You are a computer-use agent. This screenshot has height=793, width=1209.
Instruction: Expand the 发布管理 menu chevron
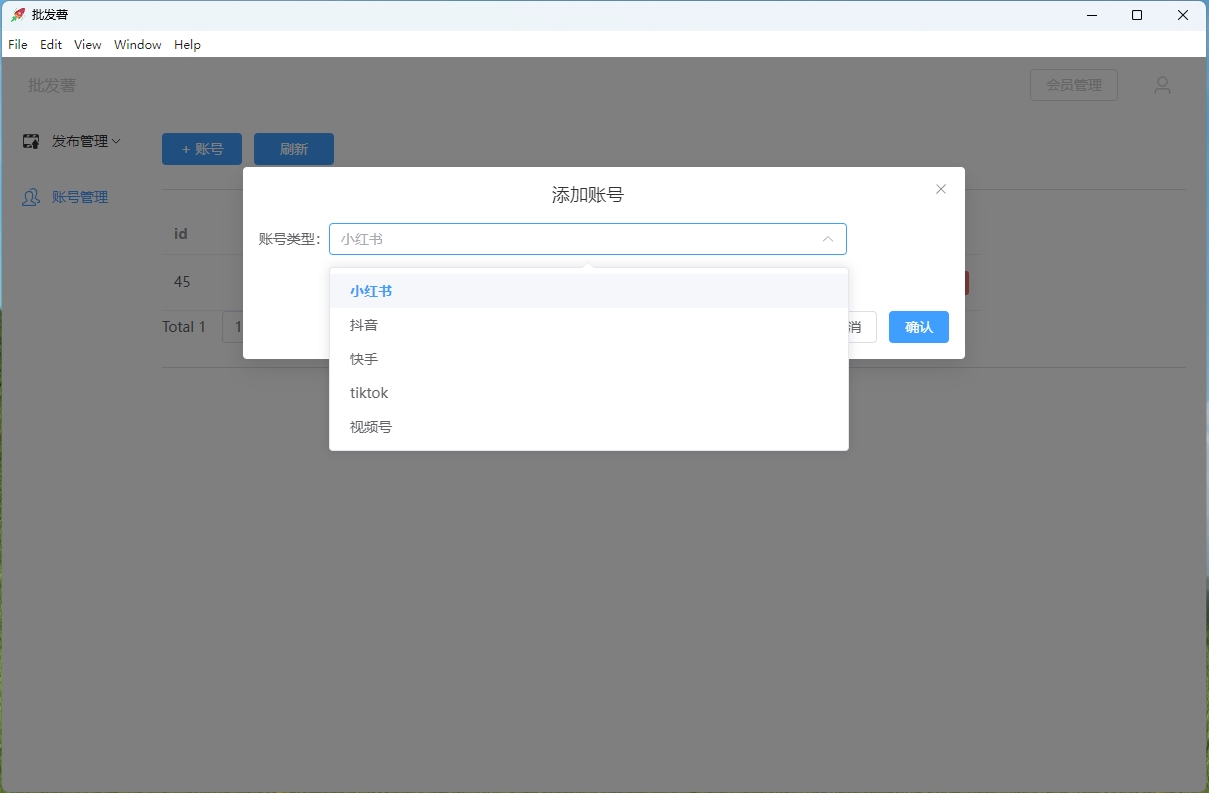coord(116,141)
